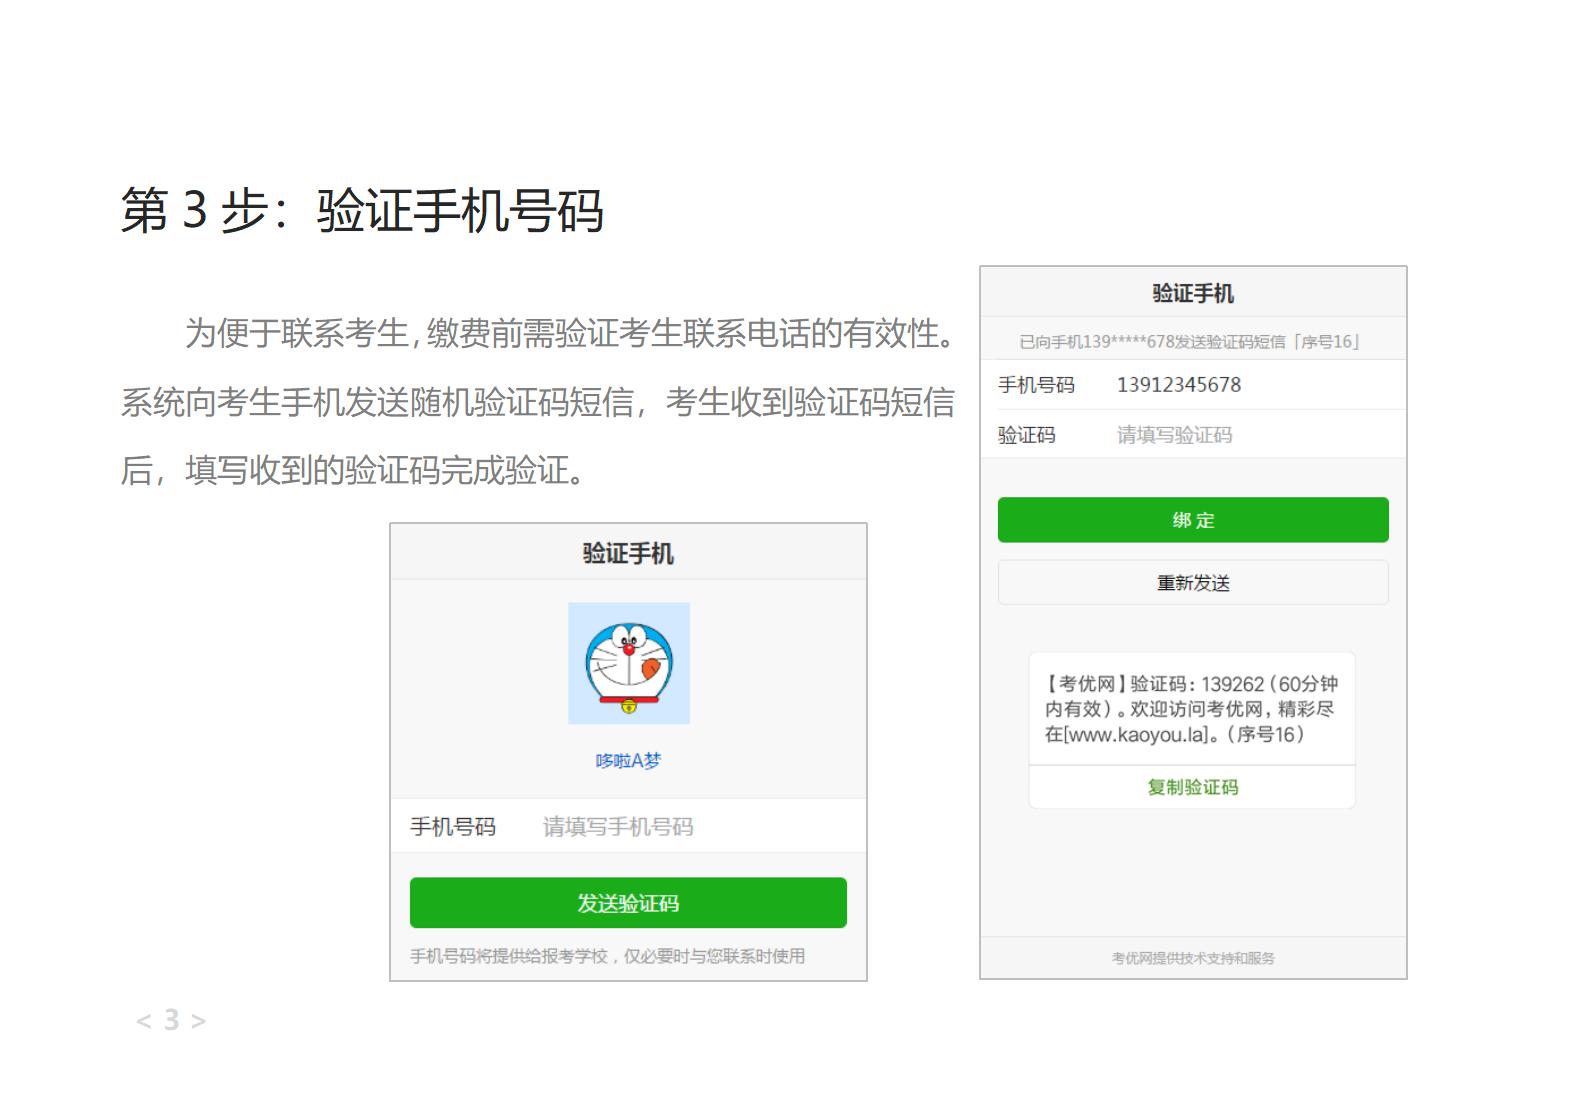Viewport: 1587px width, 1118px height.
Task: Click the instruction paragraph about 验证码短信
Action: tap(537, 402)
